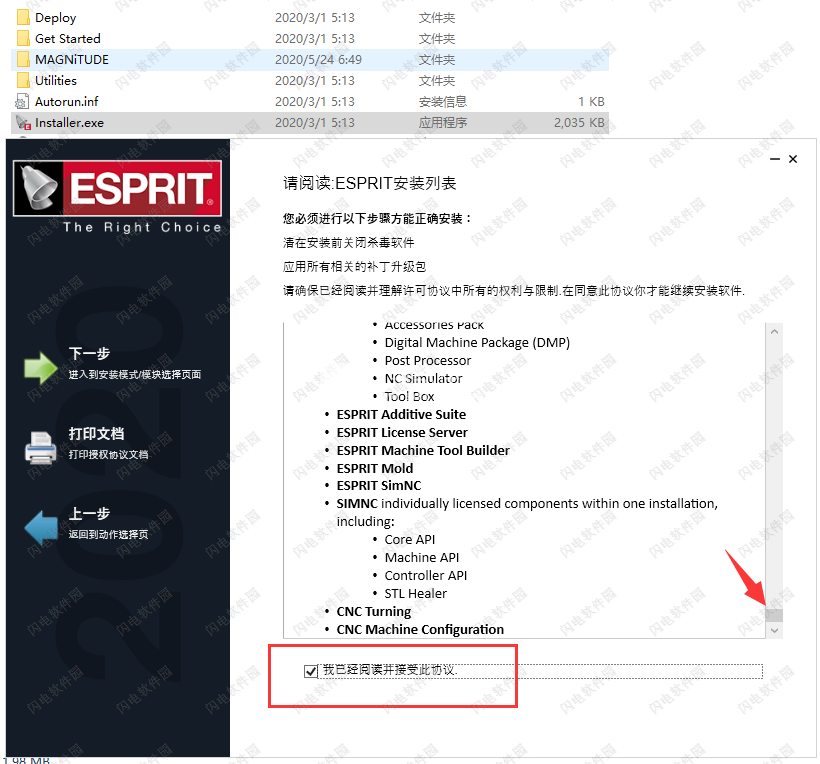820x764 pixels.
Task: Click the ESPRIT logo banner
Action: tap(118, 188)
